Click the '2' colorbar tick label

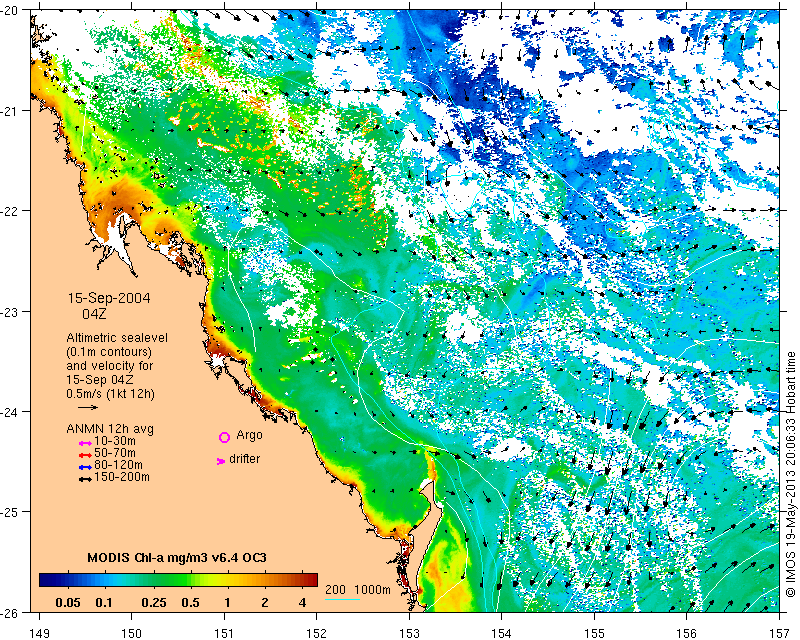(264, 603)
